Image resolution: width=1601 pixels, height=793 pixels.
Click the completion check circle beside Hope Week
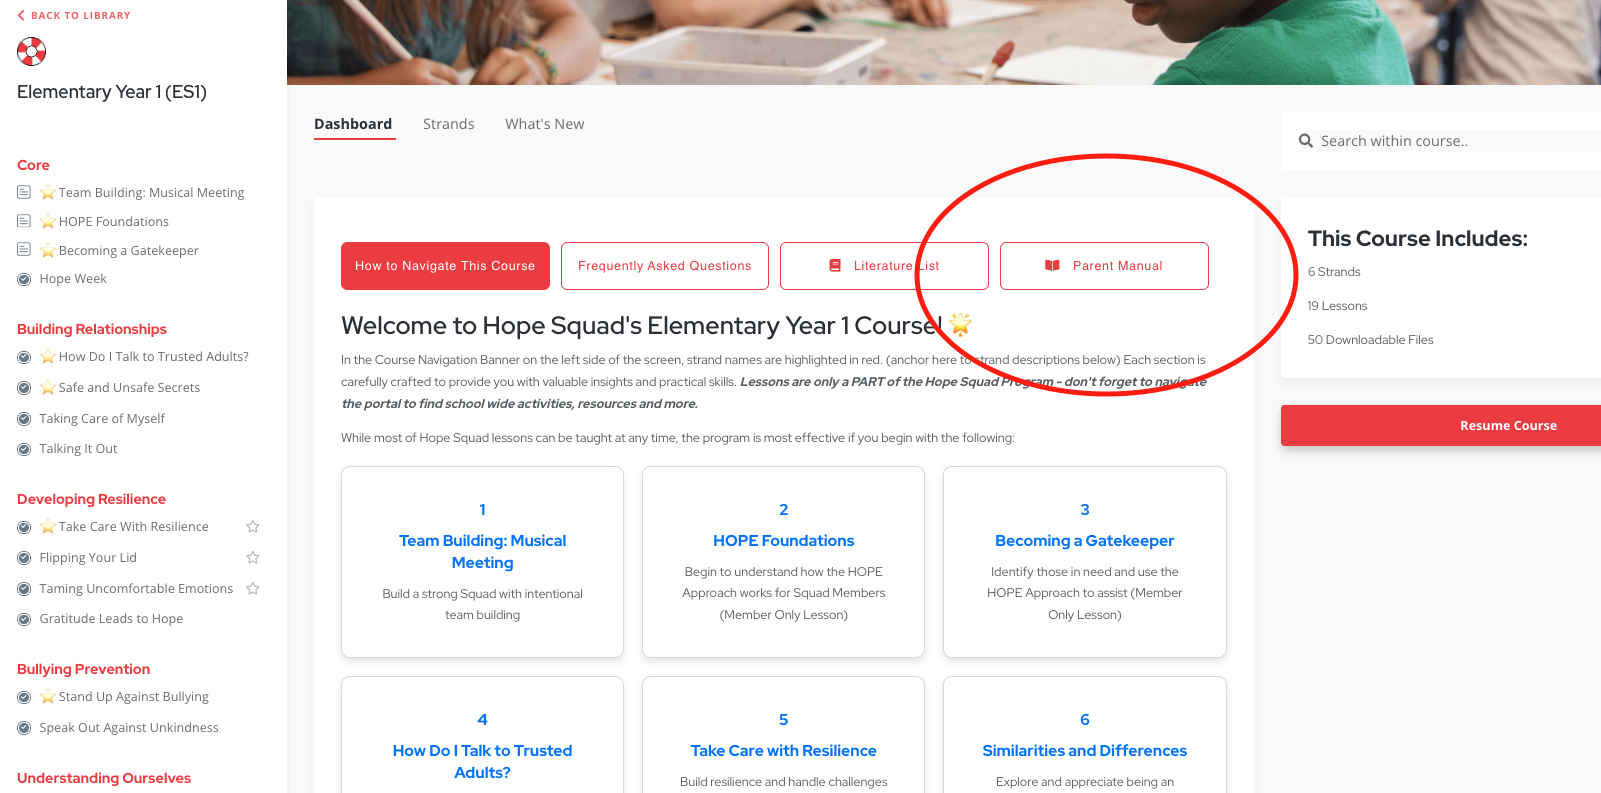pos(24,279)
